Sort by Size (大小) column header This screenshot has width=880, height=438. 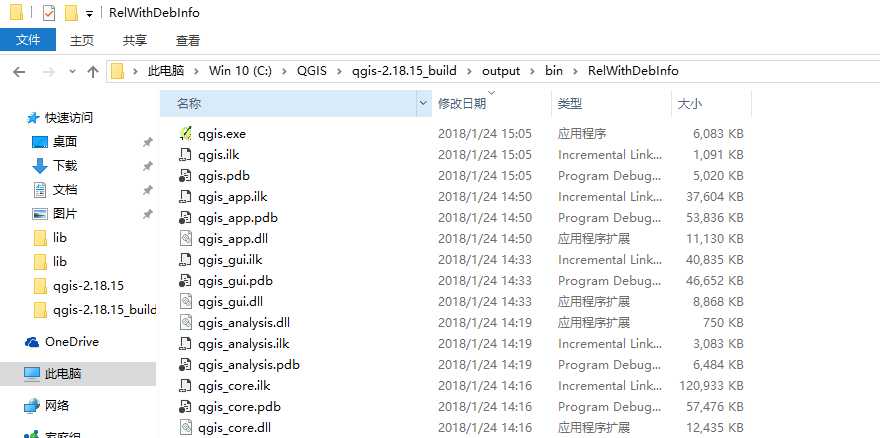point(711,103)
